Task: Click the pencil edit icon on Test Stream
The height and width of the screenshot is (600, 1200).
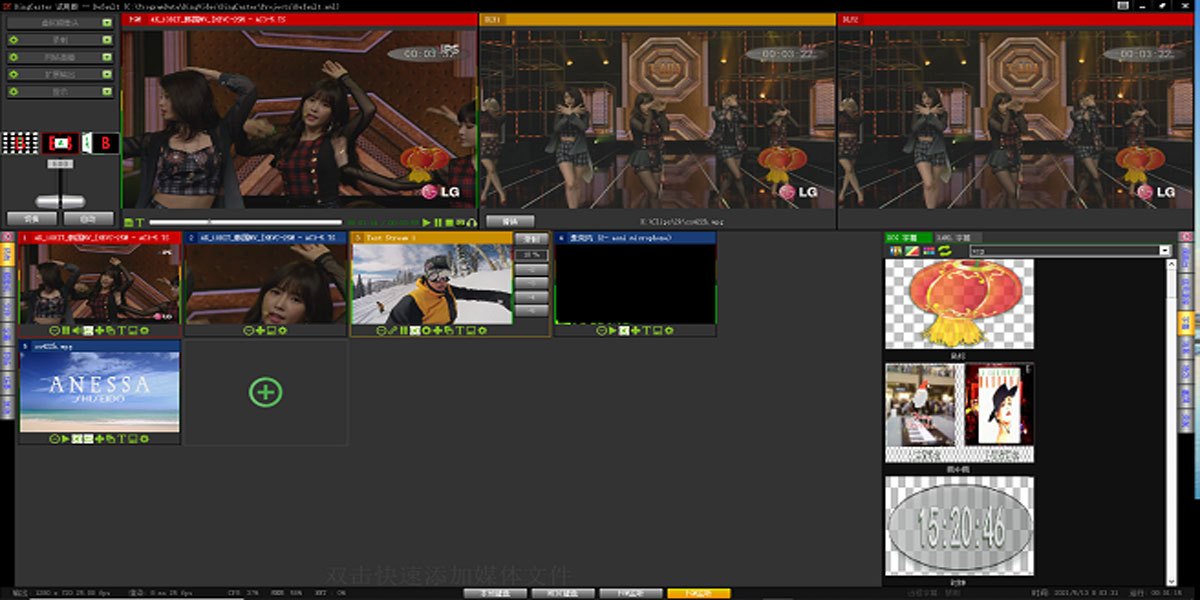Action: click(393, 330)
